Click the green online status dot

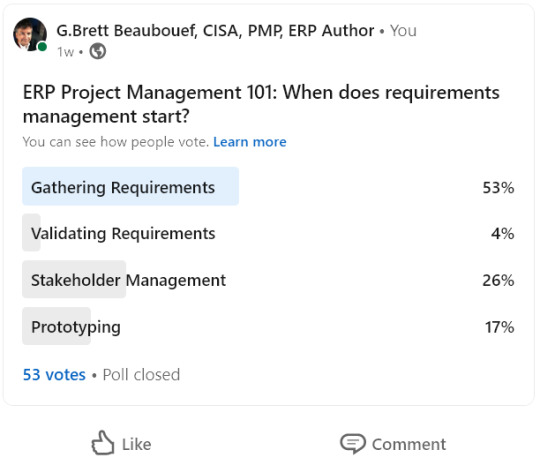pyautogui.click(x=42, y=47)
